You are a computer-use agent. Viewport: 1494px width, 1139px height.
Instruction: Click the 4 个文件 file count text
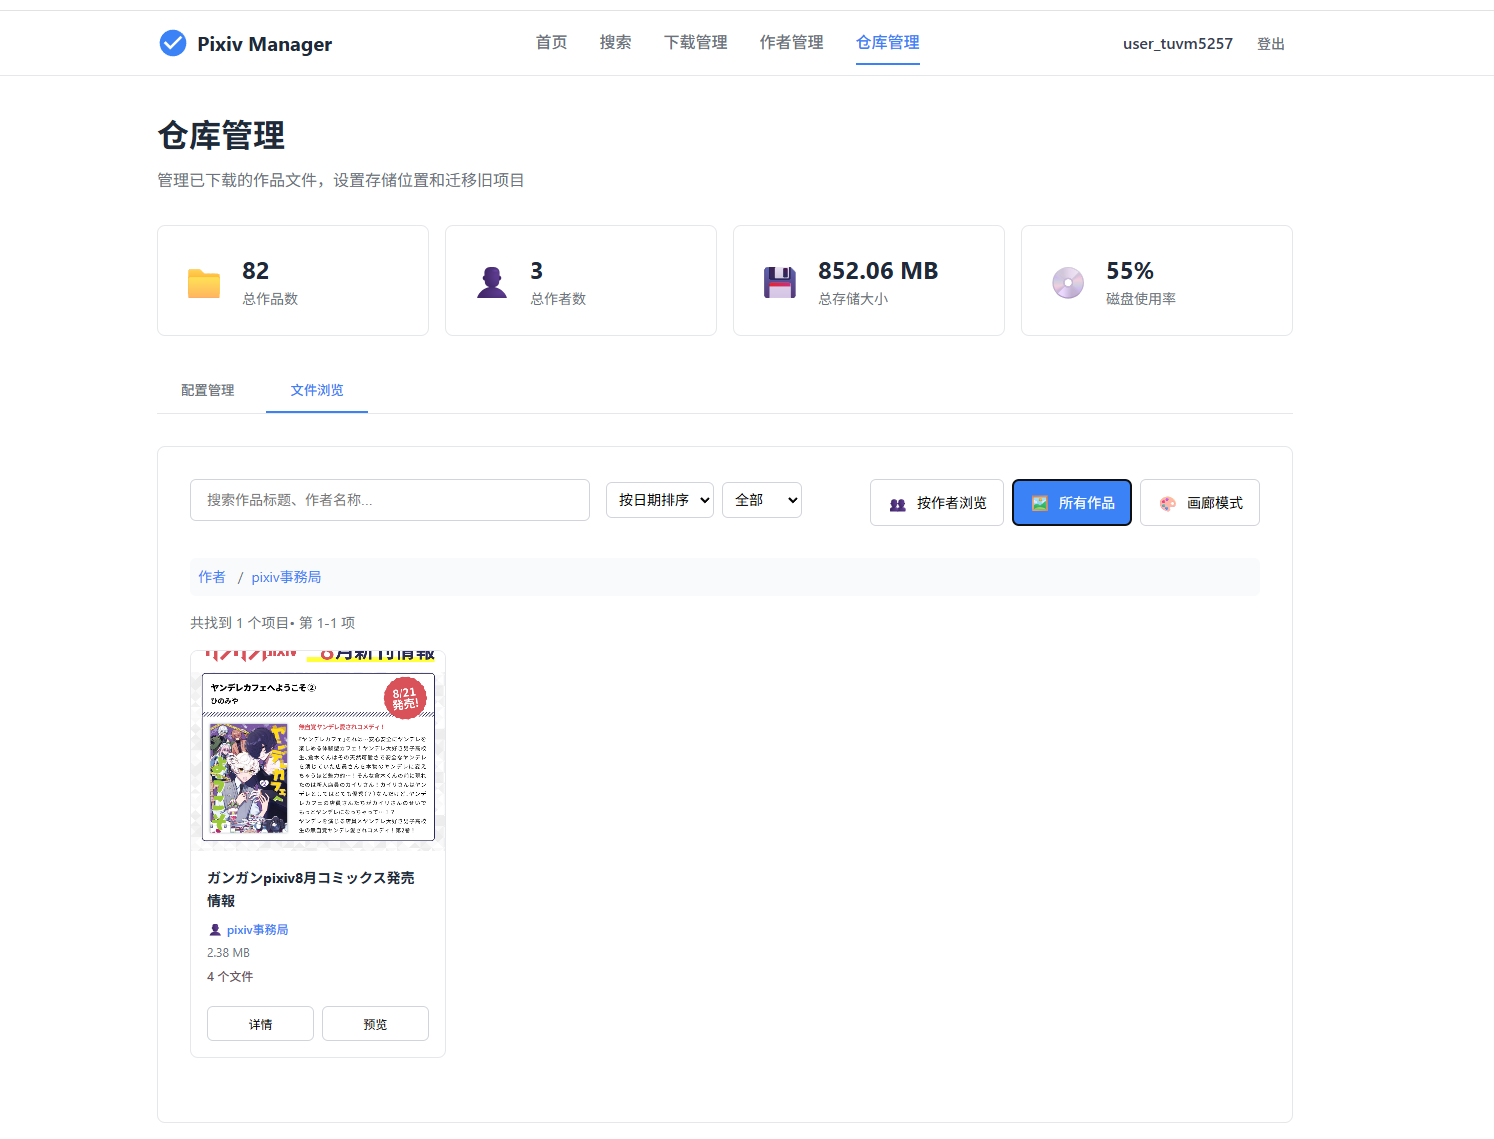pyautogui.click(x=230, y=977)
